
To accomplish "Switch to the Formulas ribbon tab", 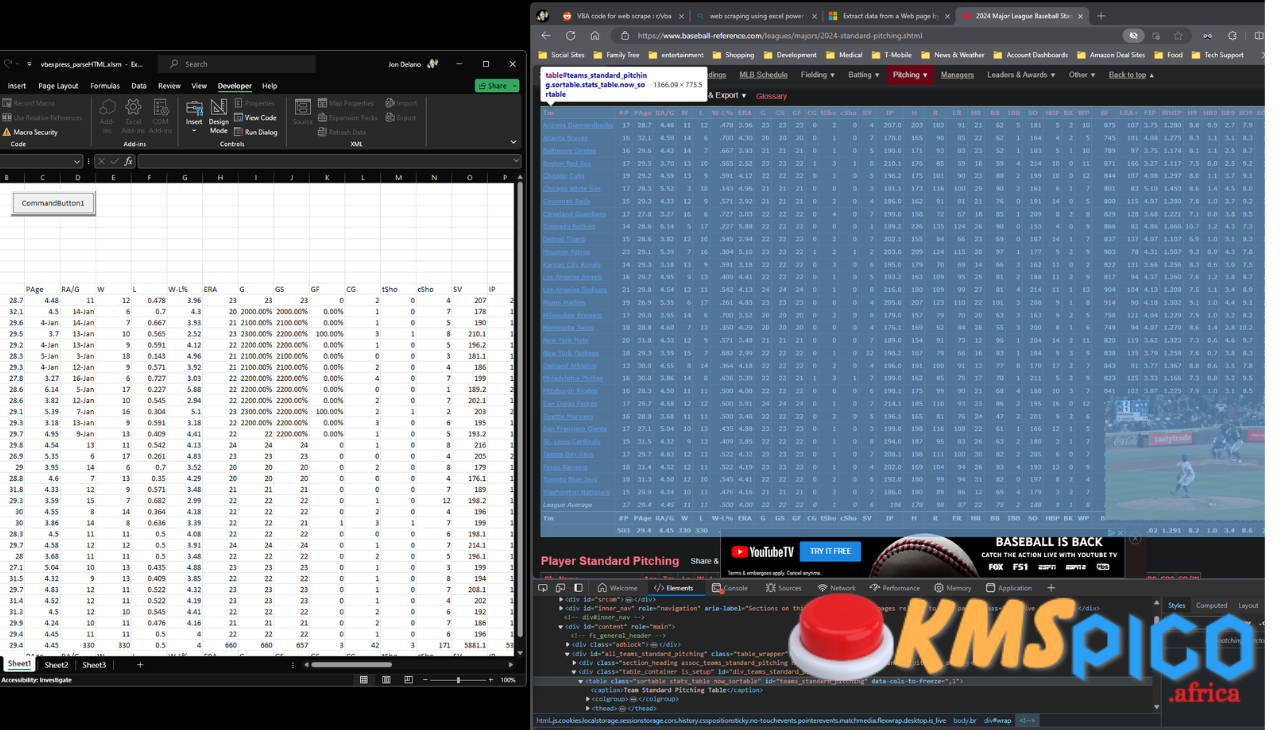I will coord(105,86).
